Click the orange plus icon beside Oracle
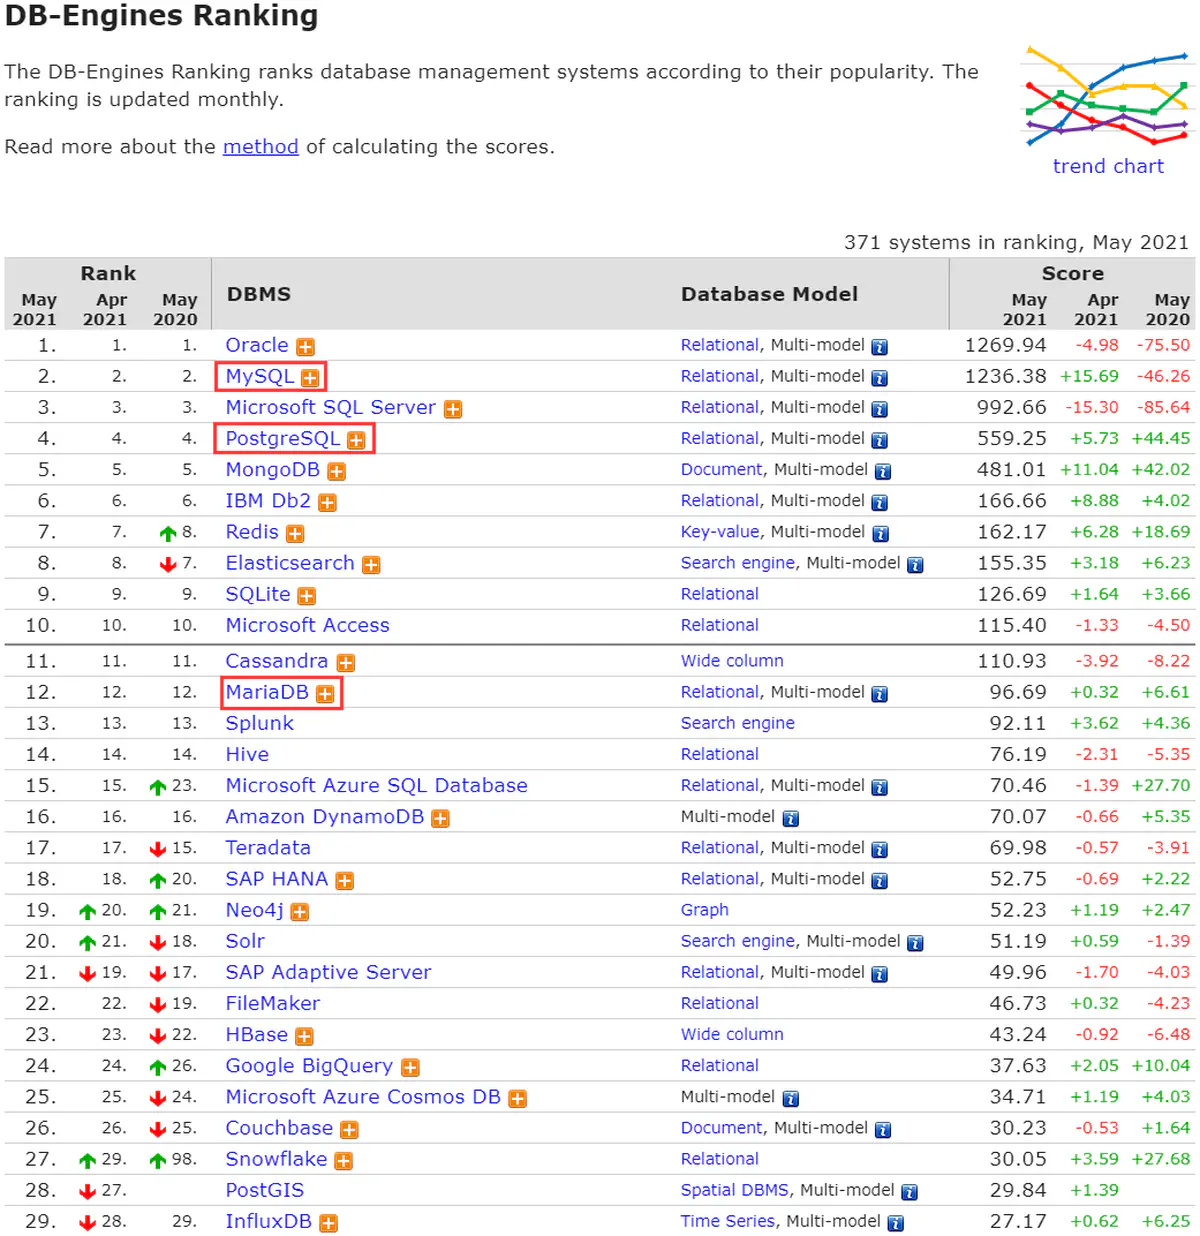 (x=305, y=347)
